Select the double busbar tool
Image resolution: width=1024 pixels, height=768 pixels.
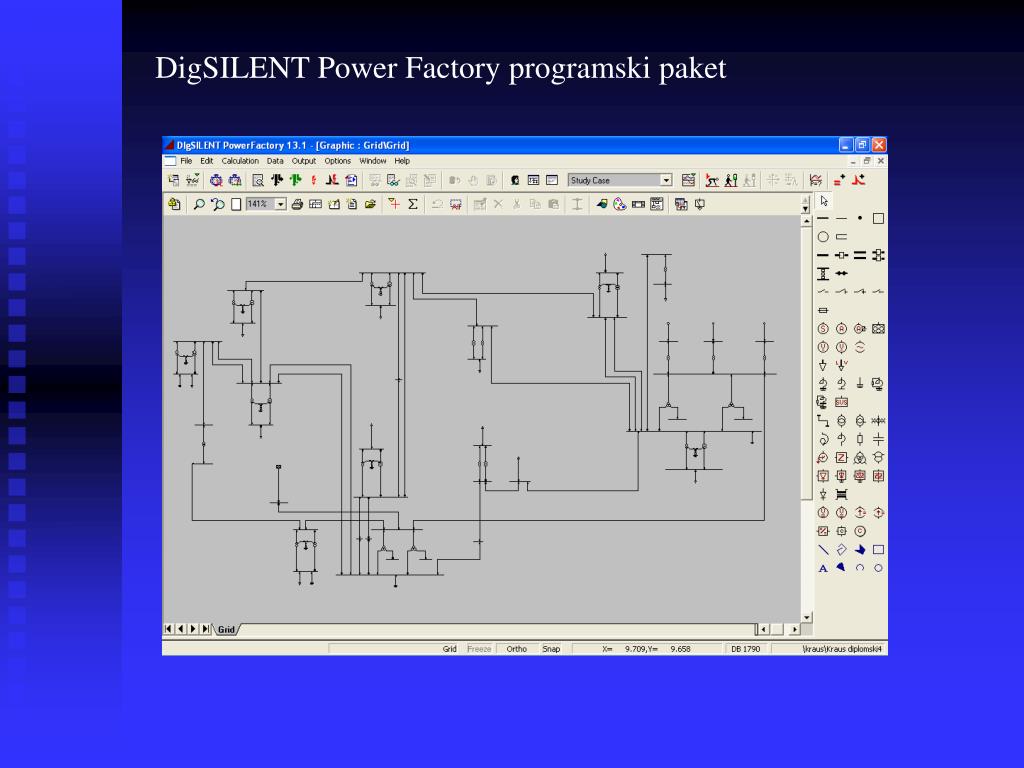point(860,255)
